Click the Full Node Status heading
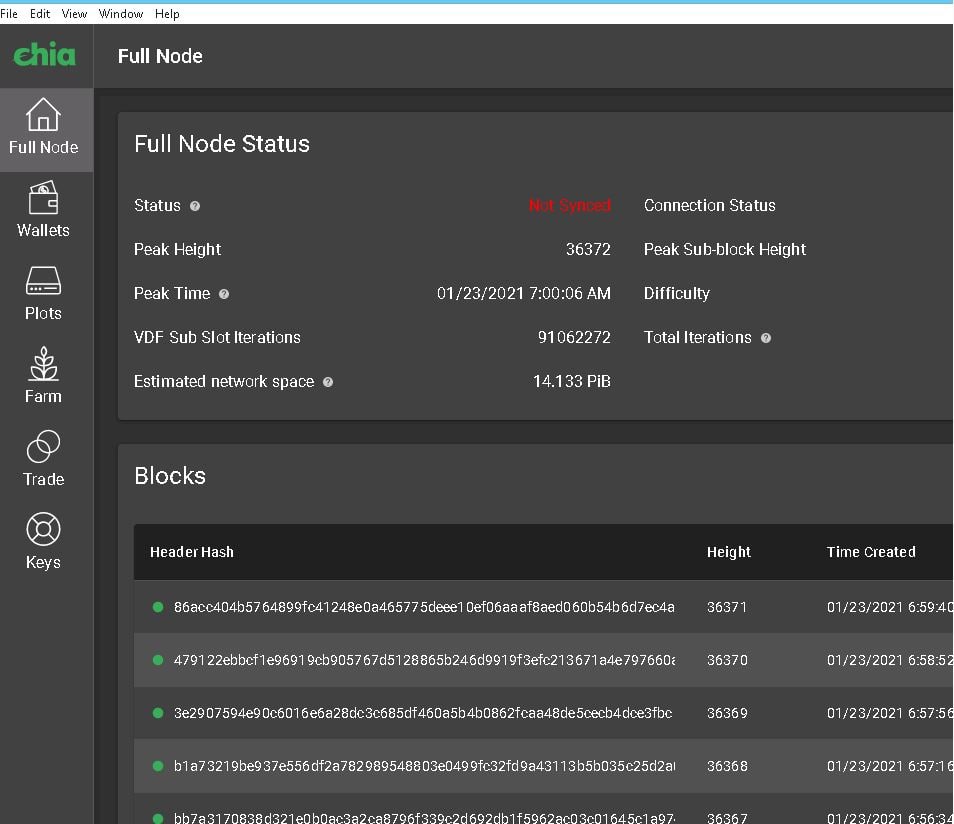Viewport: 954px width, 824px height. pos(222,144)
